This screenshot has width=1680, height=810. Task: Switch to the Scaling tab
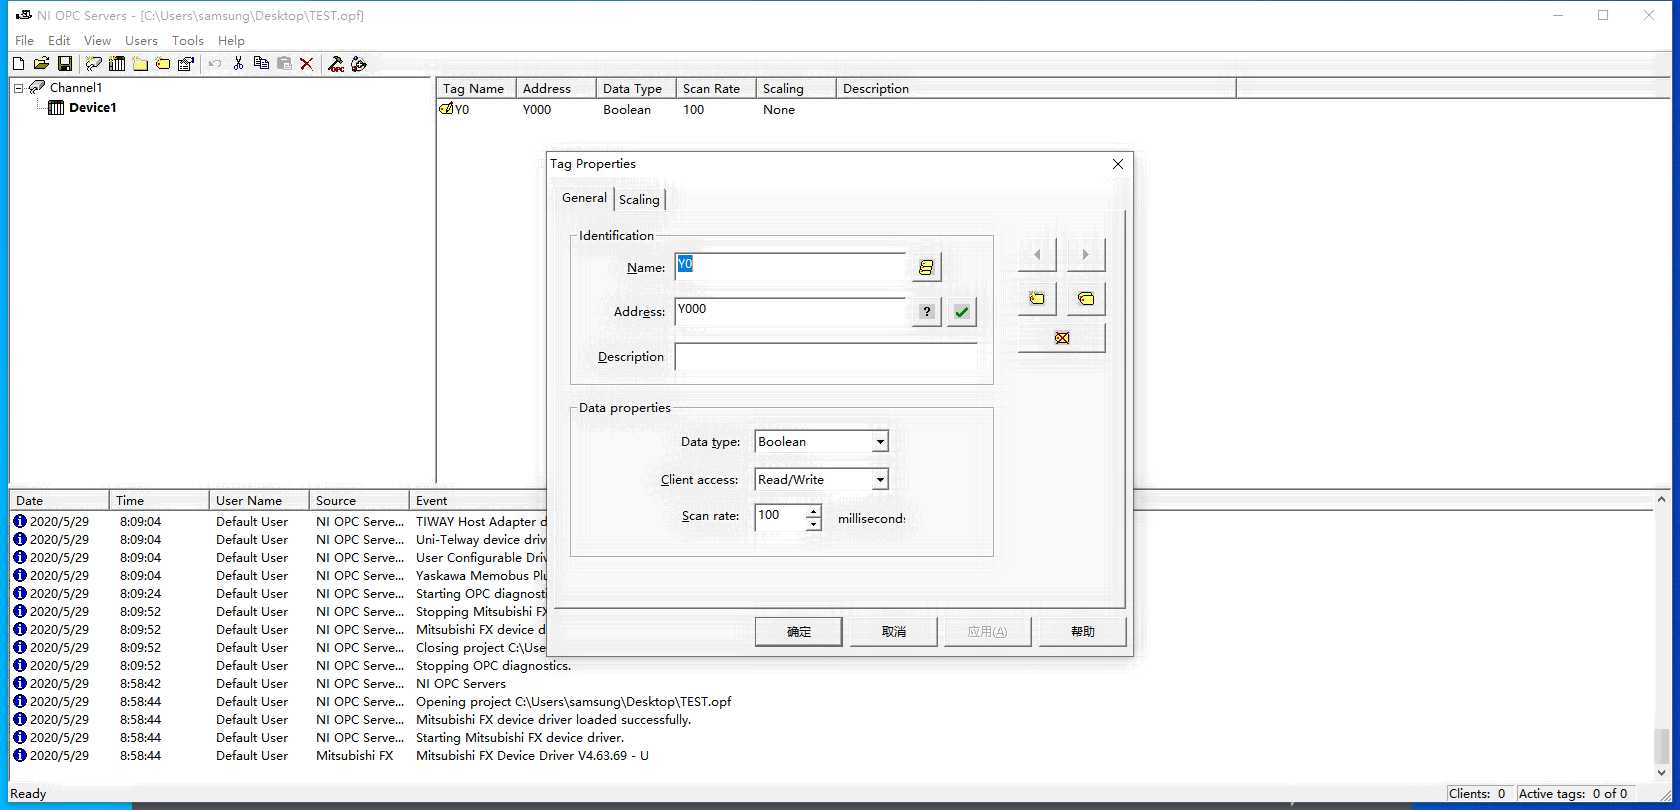click(x=639, y=199)
